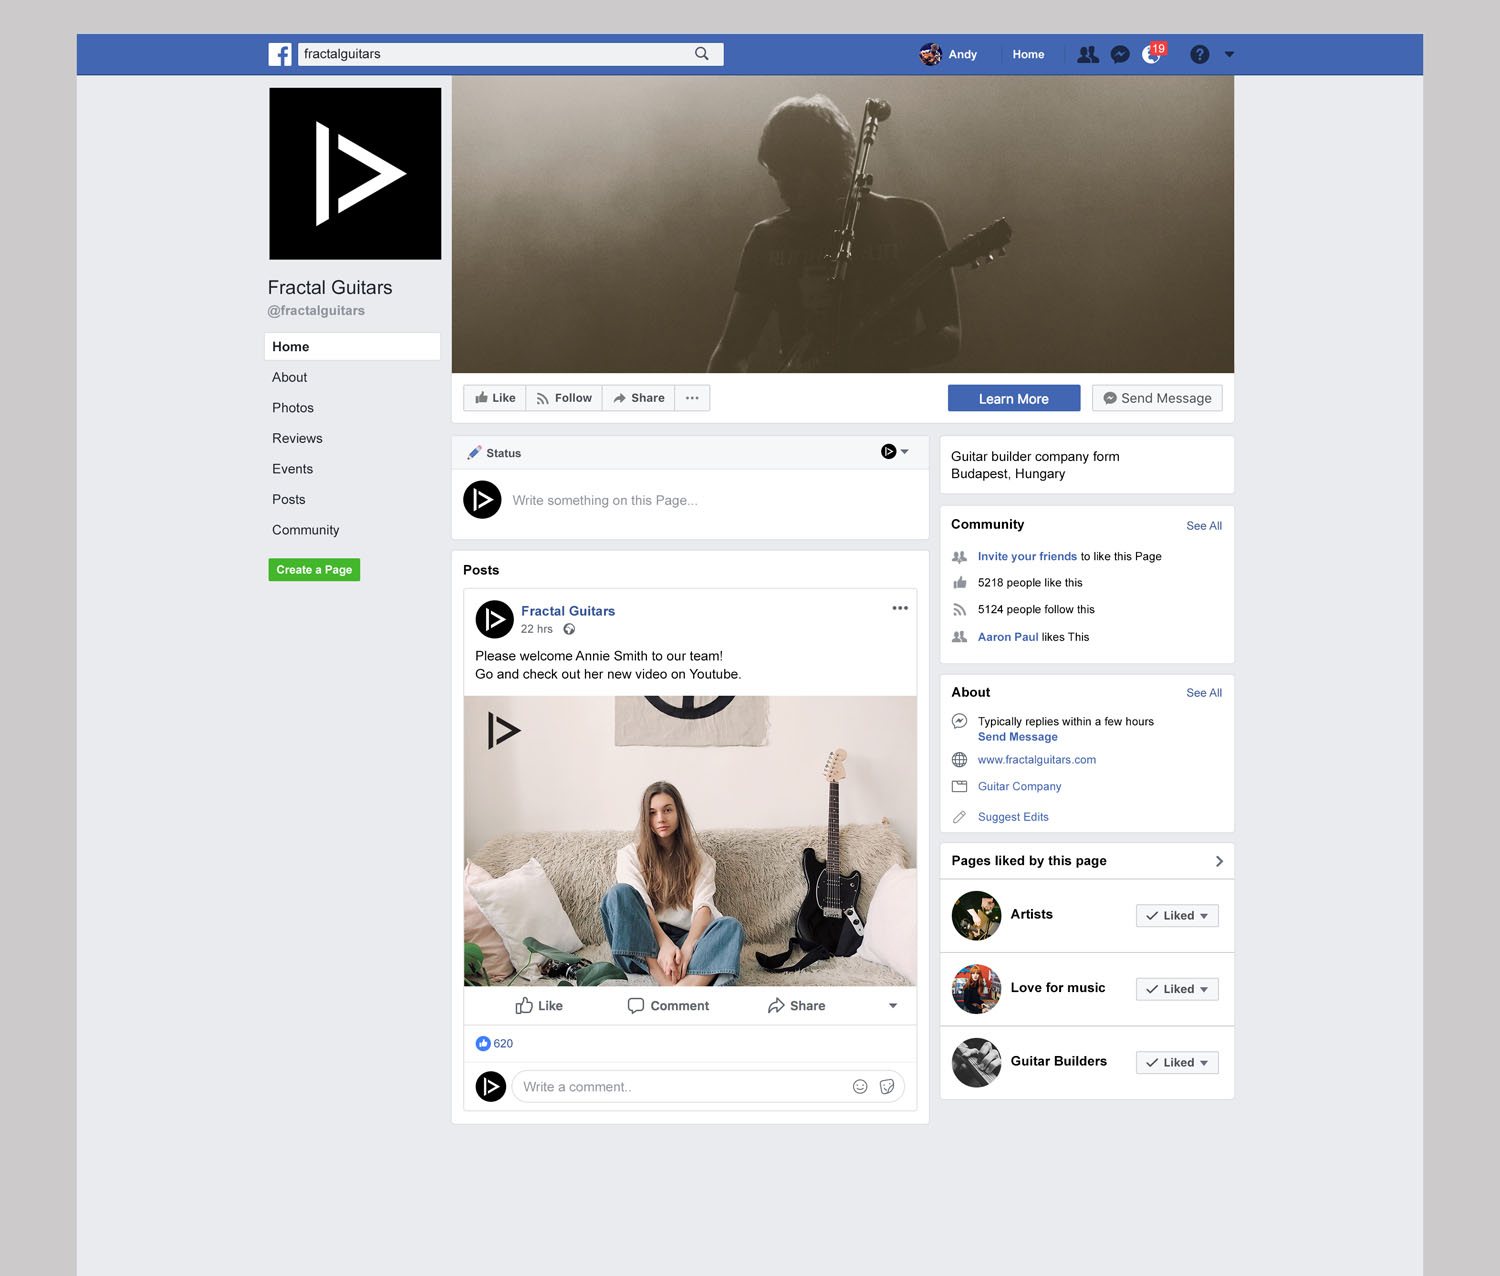The width and height of the screenshot is (1500, 1276).
Task: Open account dropdown arrow in top bar
Action: (1229, 55)
